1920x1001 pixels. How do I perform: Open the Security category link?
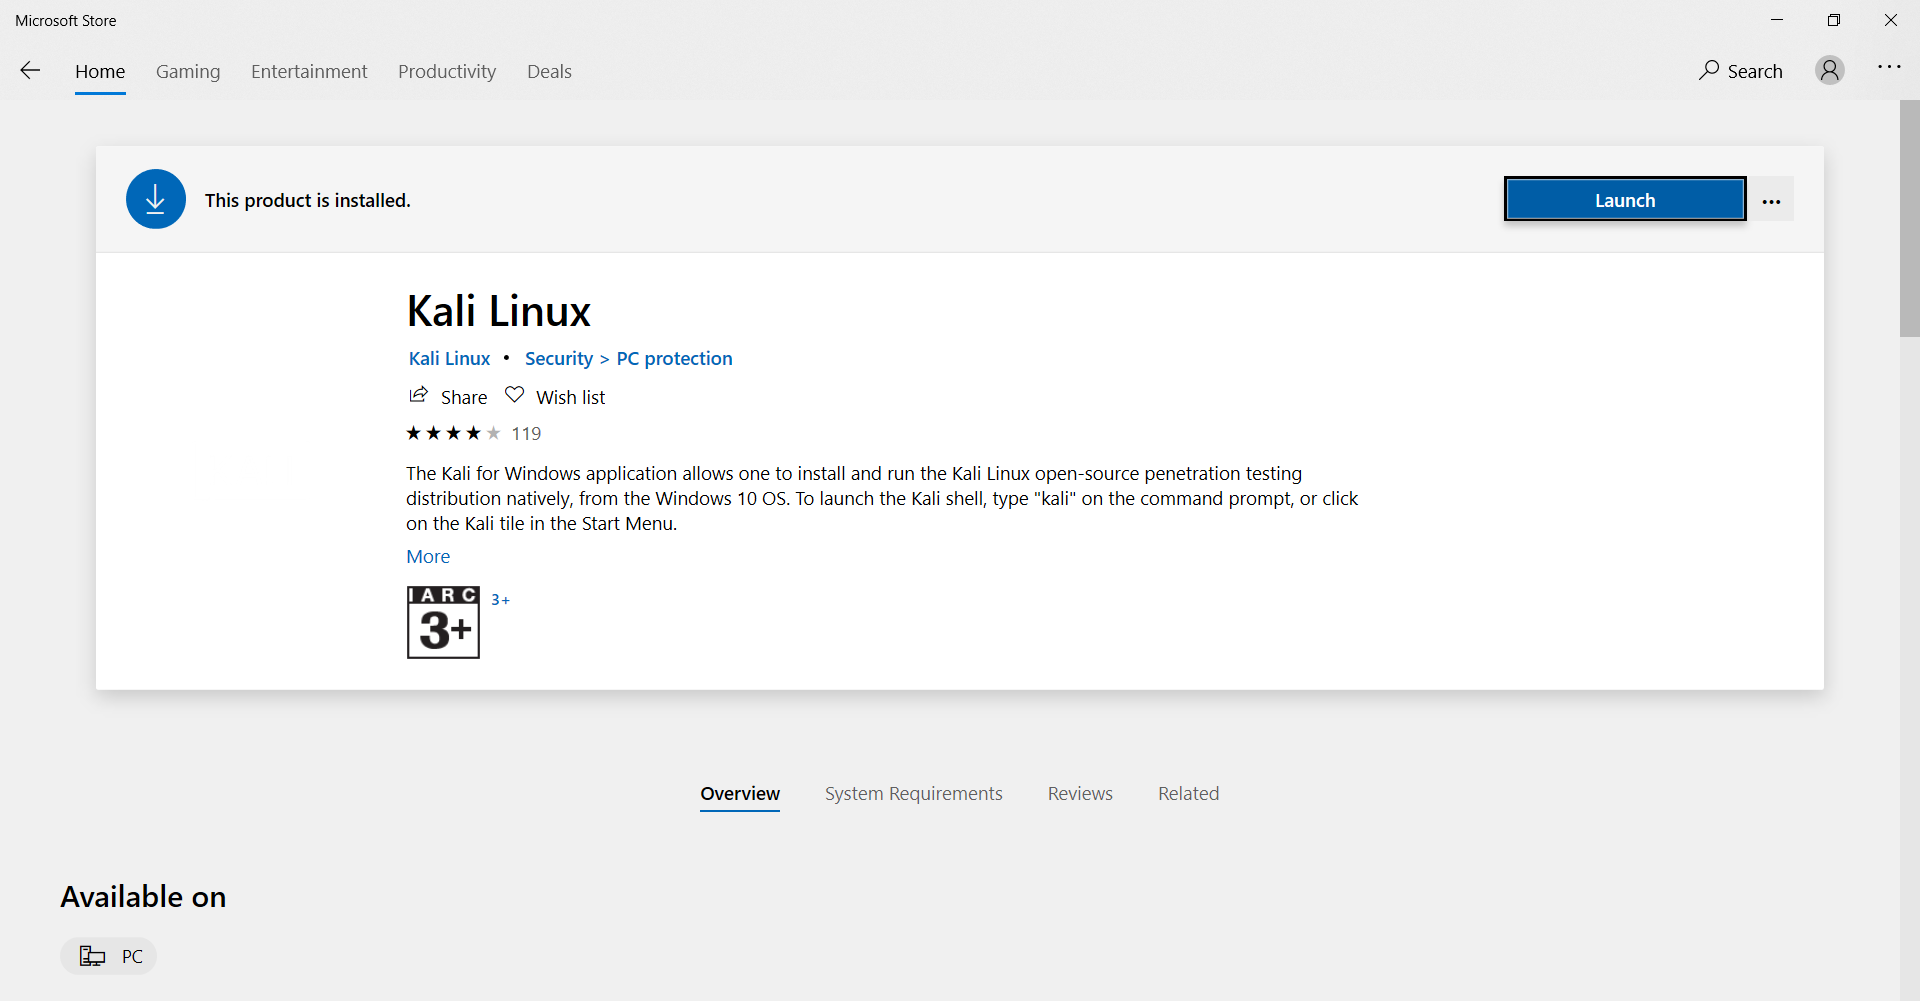(559, 358)
